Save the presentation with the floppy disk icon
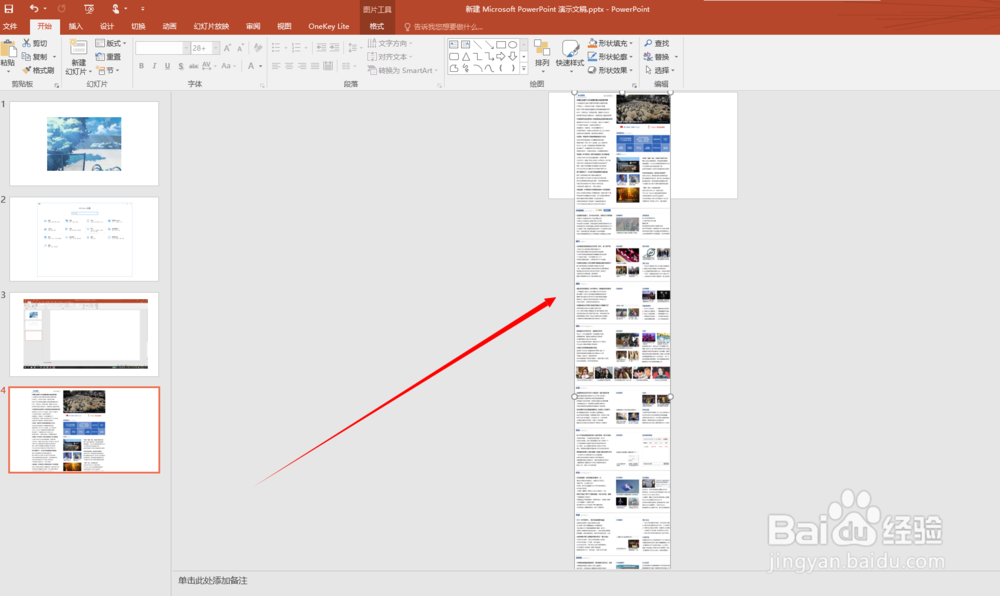Viewport: 1000px width, 596px height. point(8,9)
